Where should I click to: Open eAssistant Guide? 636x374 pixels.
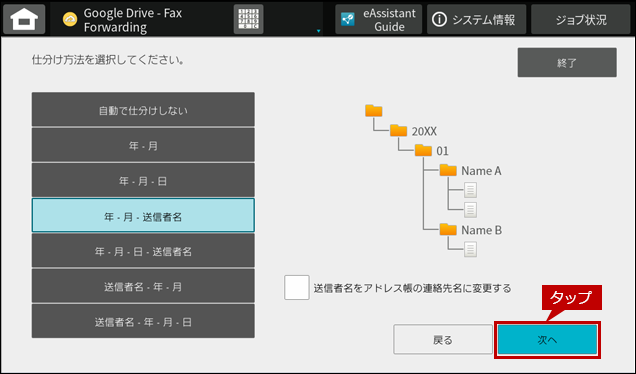click(378, 19)
